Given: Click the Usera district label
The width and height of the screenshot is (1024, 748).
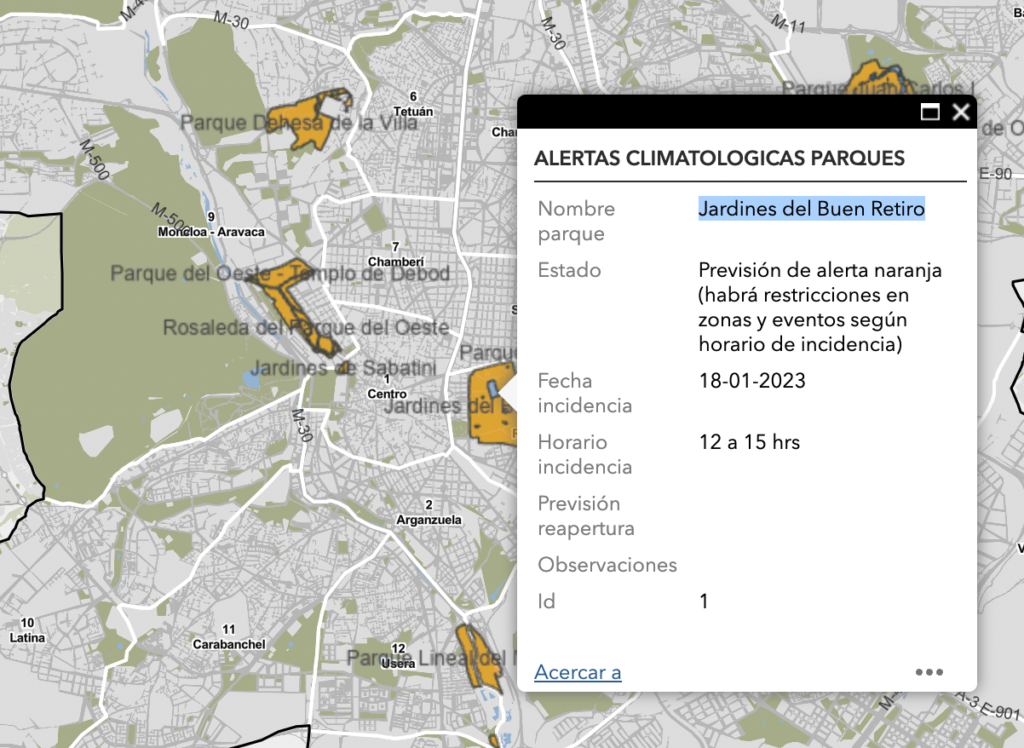Looking at the screenshot, I should coord(398,663).
